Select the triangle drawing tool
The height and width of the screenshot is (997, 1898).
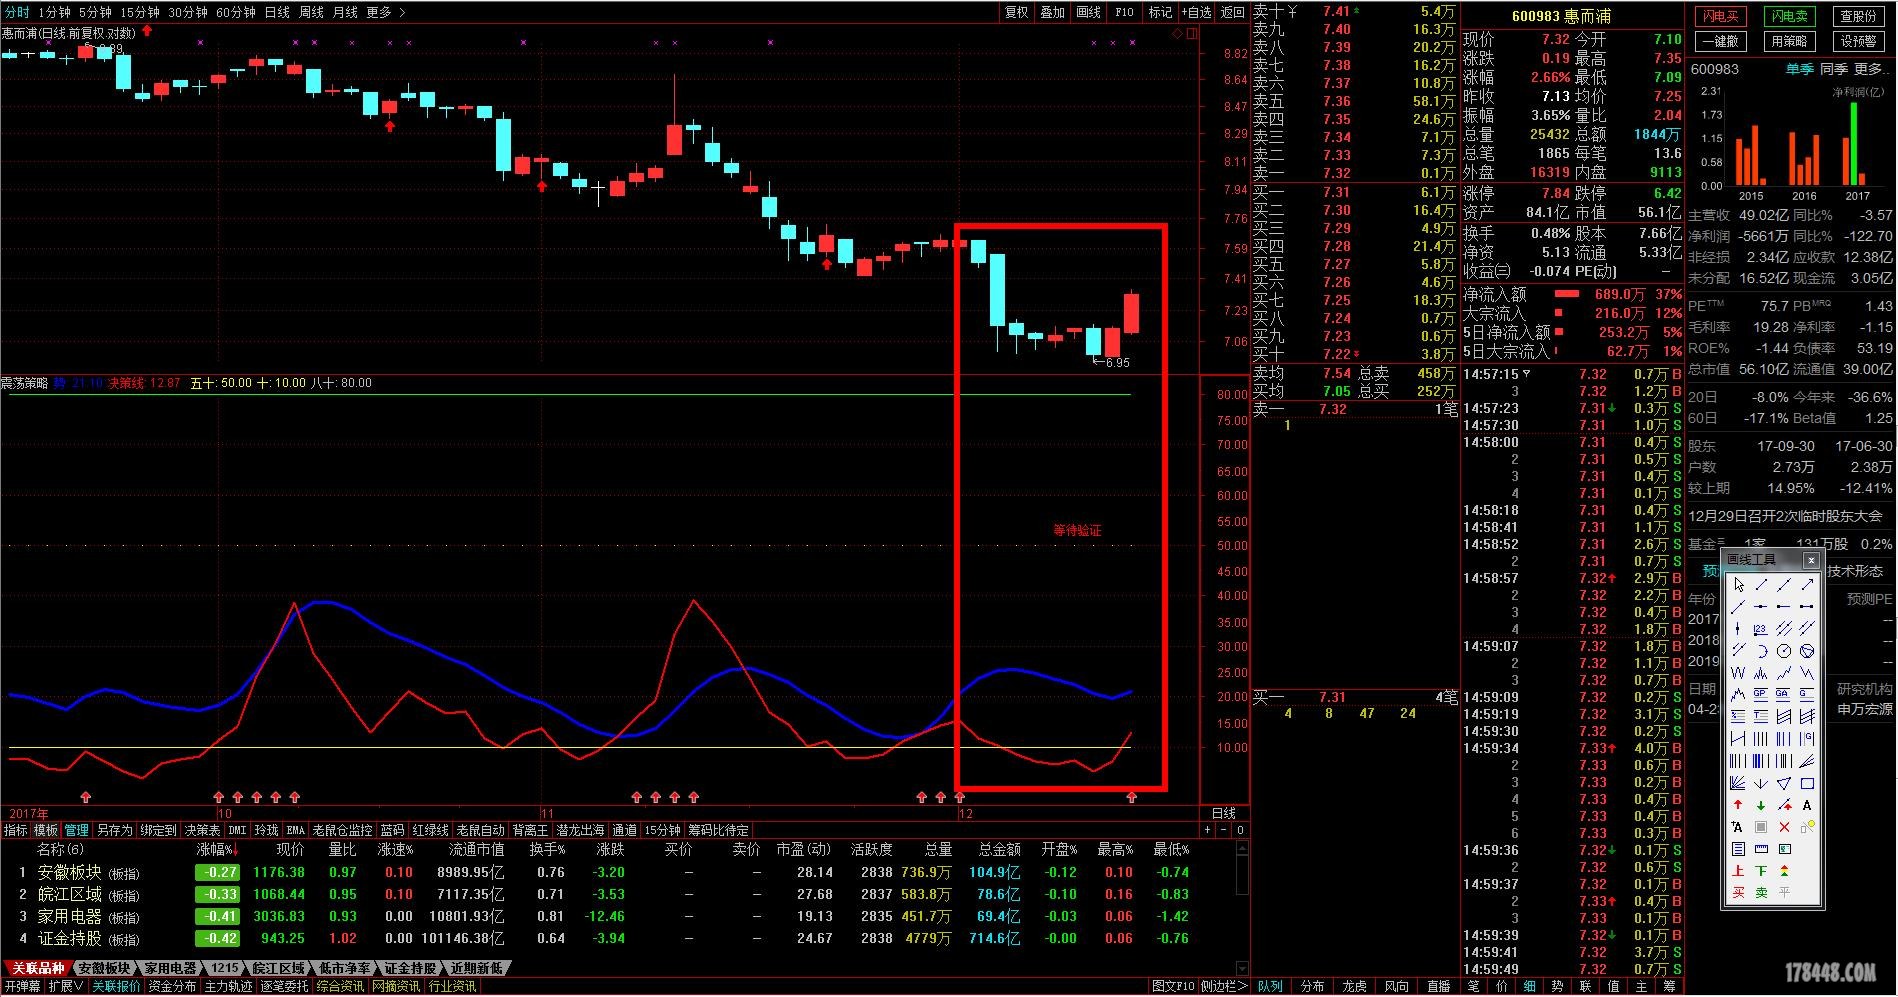(1784, 783)
